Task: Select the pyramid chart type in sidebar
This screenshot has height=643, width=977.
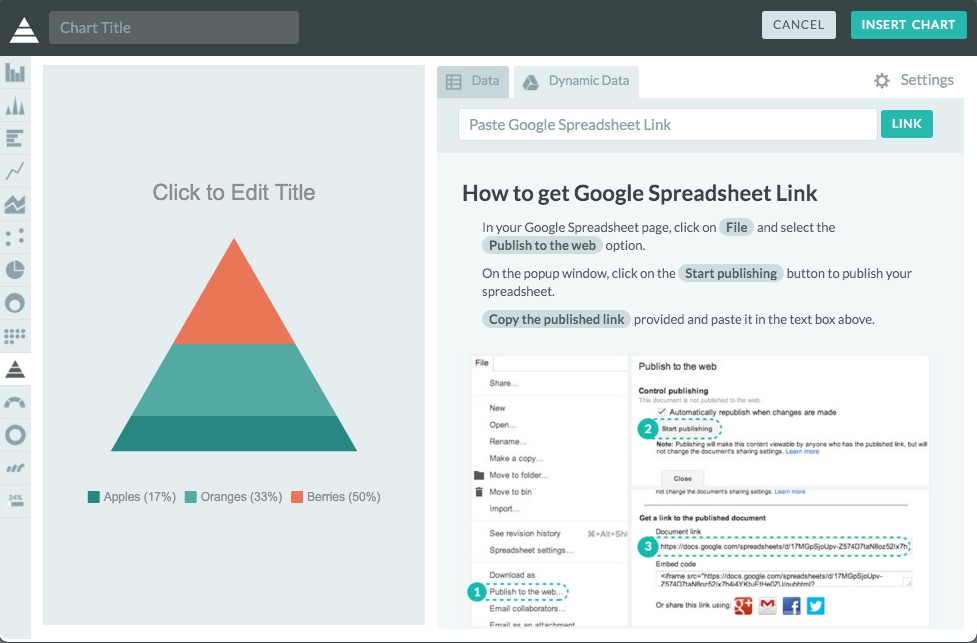Action: (x=15, y=369)
